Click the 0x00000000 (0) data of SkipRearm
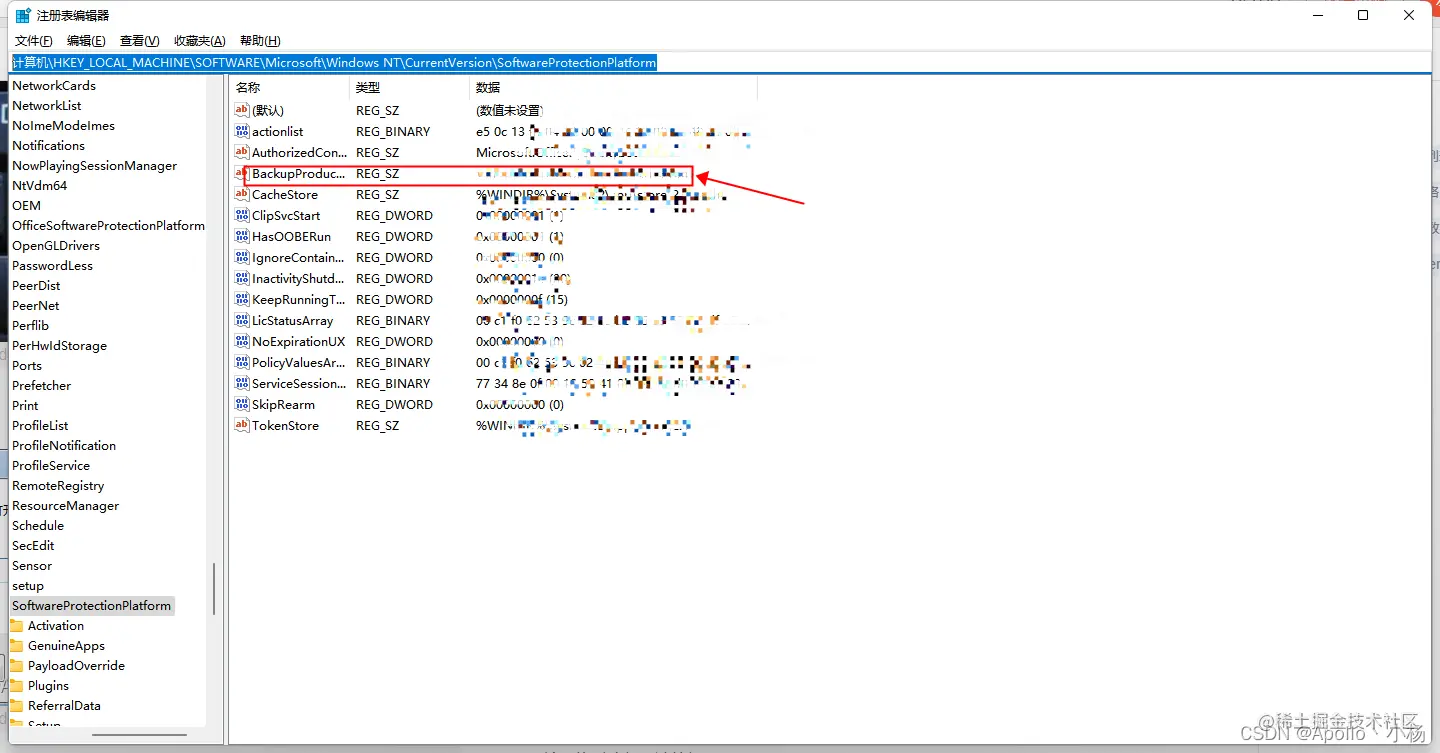This screenshot has width=1440, height=753. [x=519, y=404]
